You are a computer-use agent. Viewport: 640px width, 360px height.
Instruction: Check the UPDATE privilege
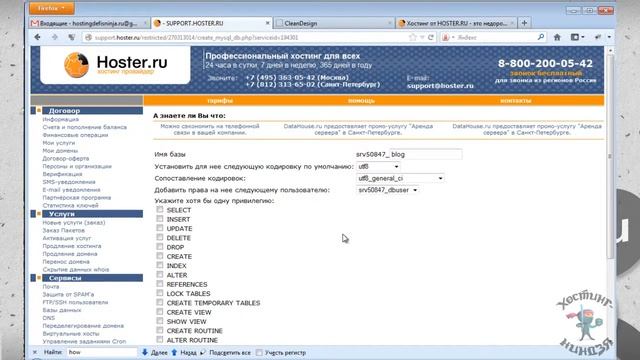tap(160, 228)
